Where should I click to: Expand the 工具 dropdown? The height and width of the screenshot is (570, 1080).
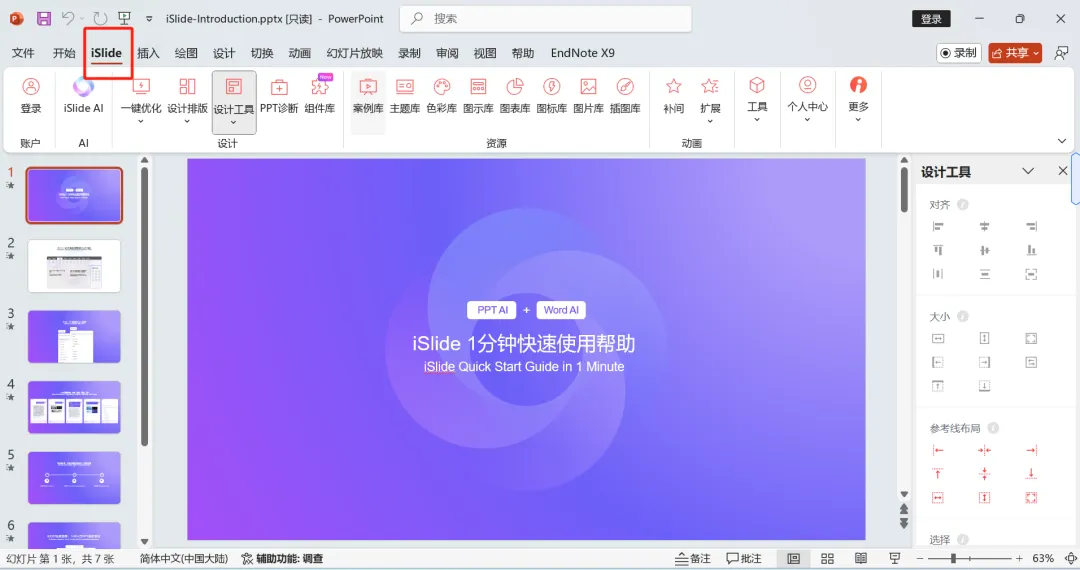757,120
